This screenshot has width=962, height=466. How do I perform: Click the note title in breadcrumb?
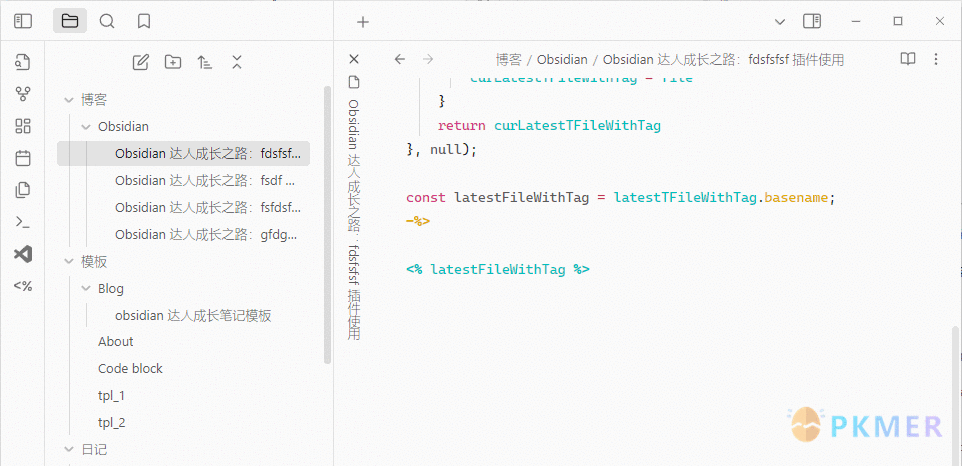(723, 59)
